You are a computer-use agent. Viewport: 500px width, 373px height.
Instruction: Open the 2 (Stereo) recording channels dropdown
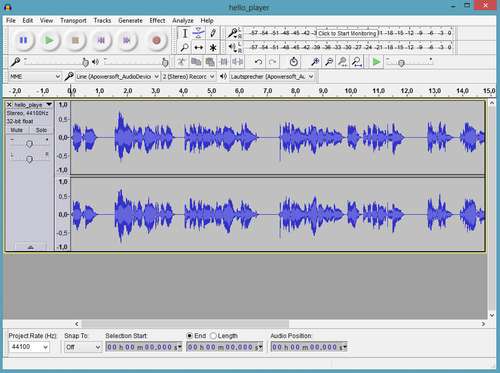pos(189,77)
